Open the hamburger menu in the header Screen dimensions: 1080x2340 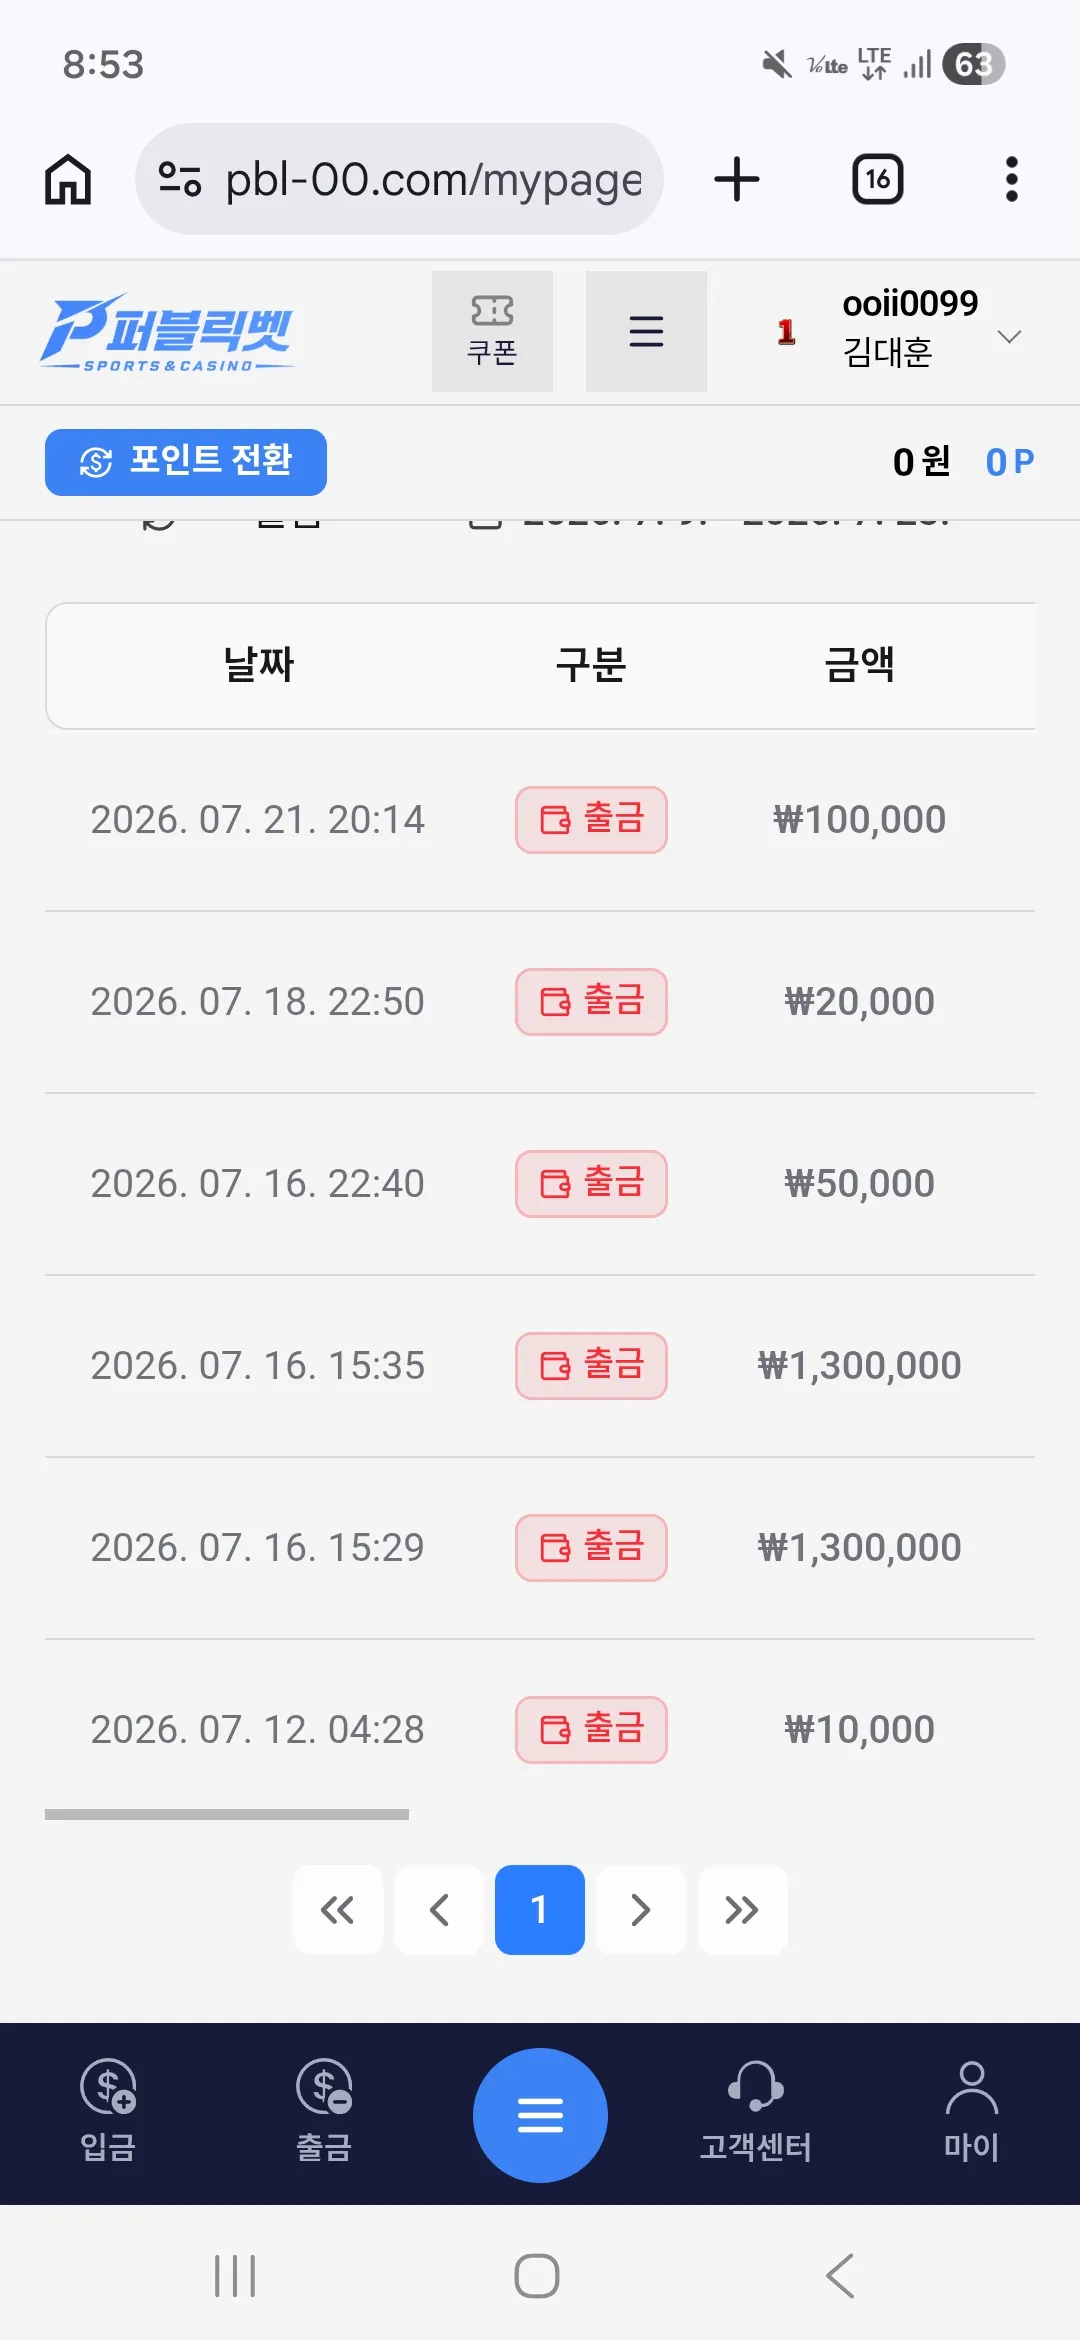coord(646,331)
